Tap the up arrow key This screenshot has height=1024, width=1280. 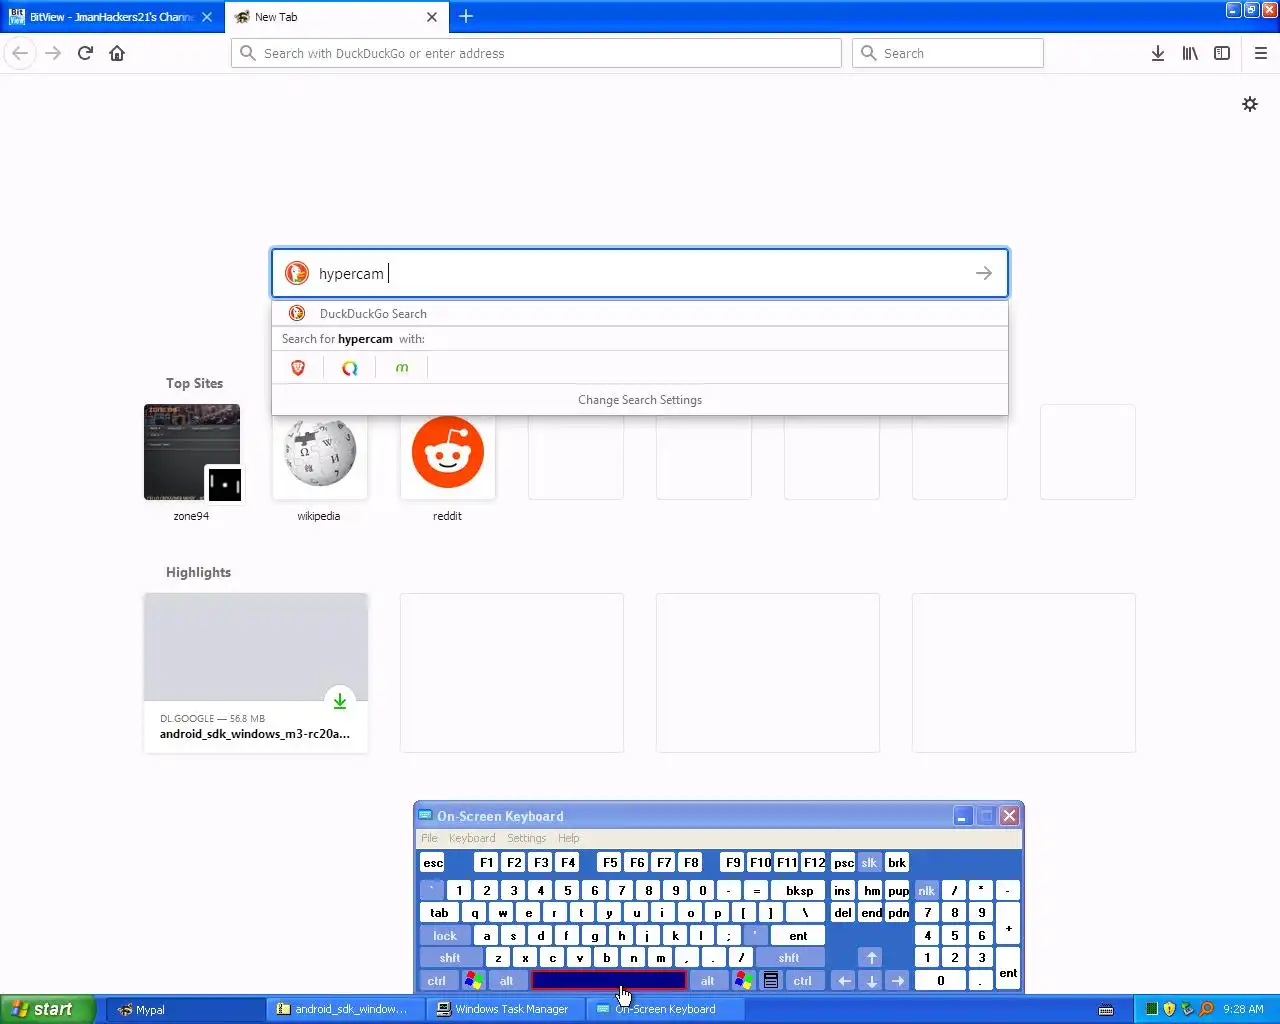[871, 958]
